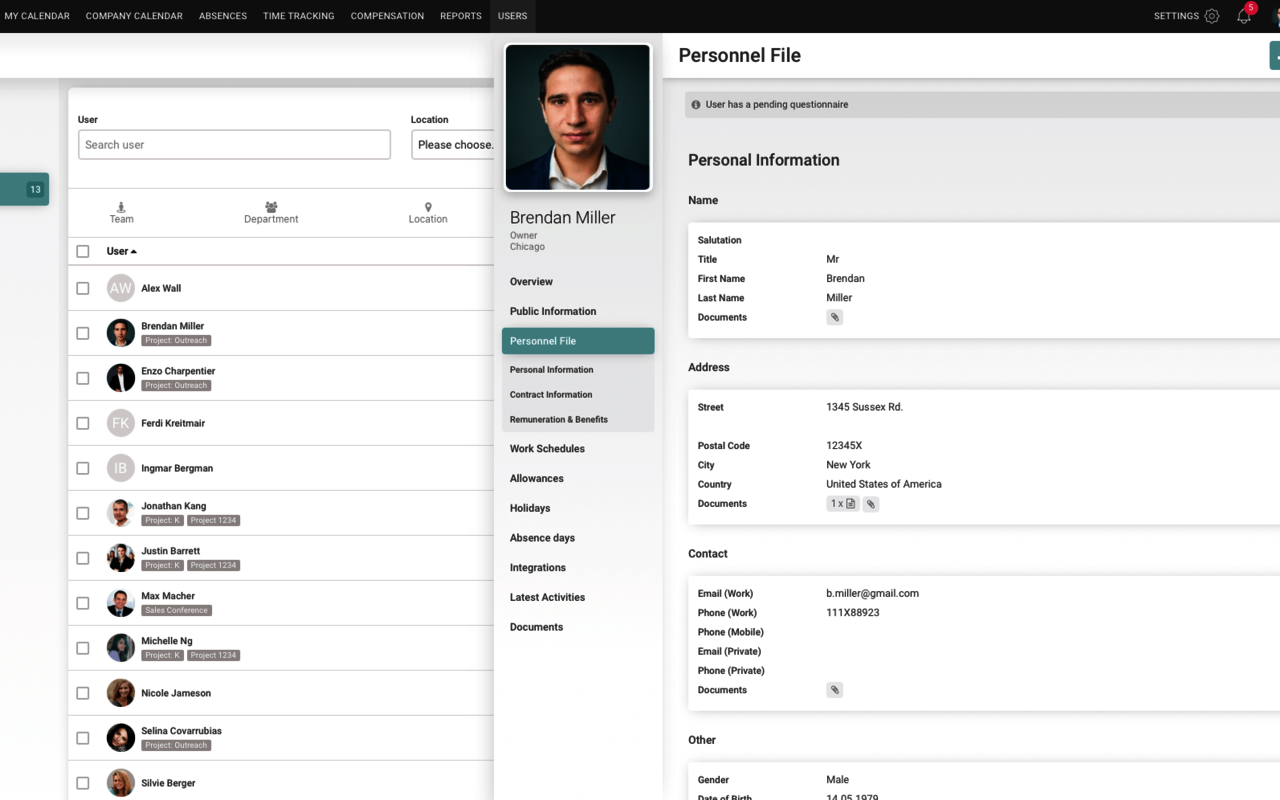Click the postal code 12345X
Image resolution: width=1280 pixels, height=800 pixels.
coord(844,446)
